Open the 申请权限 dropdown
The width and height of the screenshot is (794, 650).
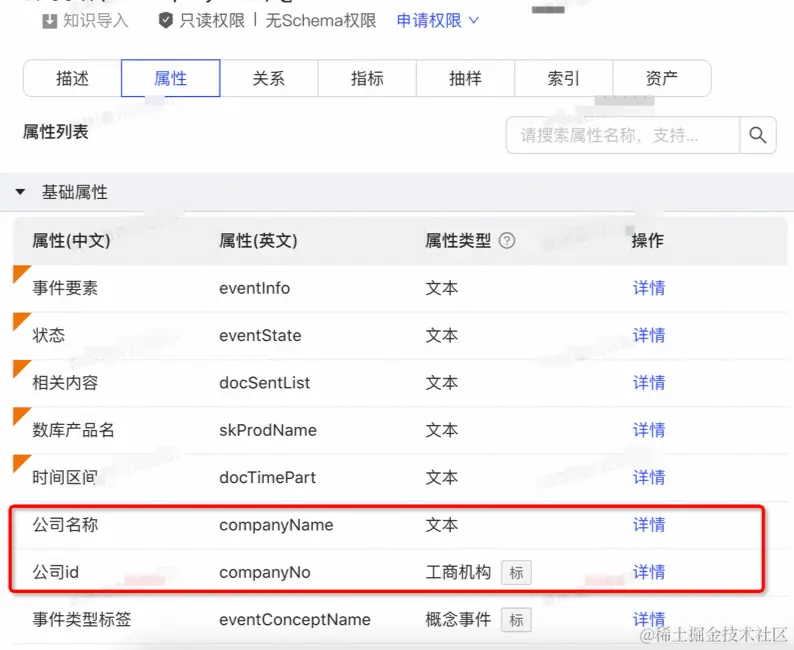coord(438,21)
